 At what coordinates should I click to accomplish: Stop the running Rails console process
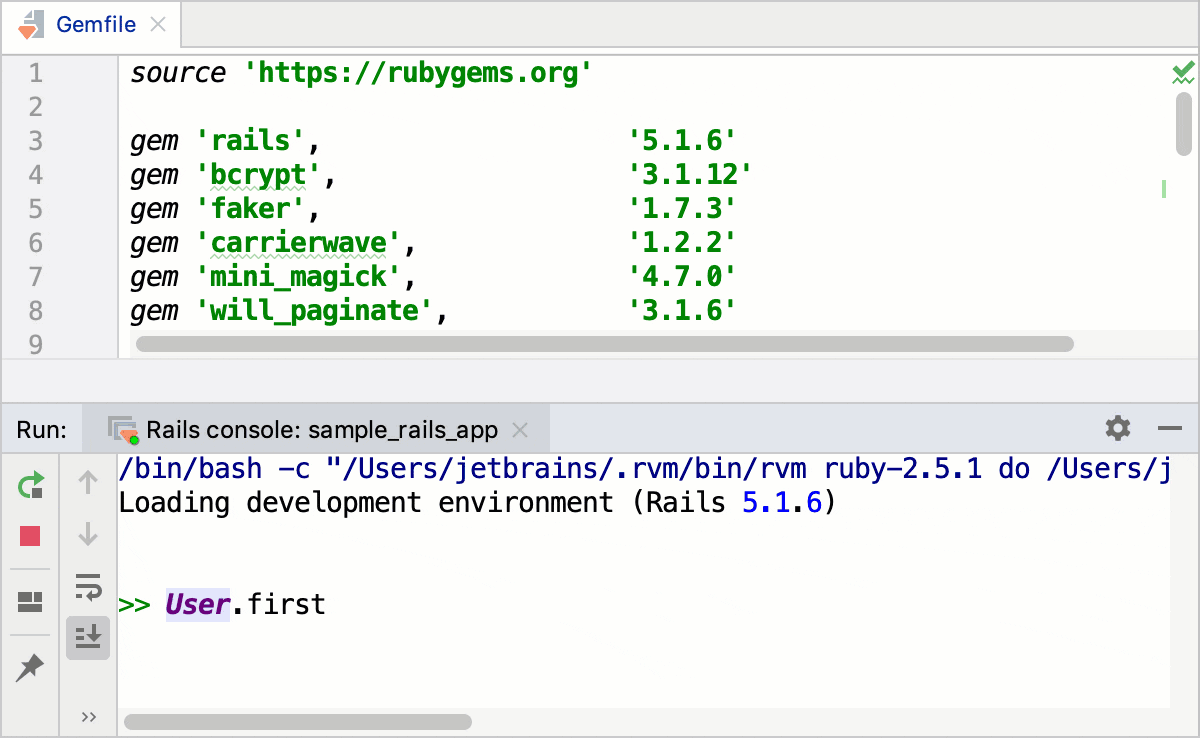click(x=29, y=536)
